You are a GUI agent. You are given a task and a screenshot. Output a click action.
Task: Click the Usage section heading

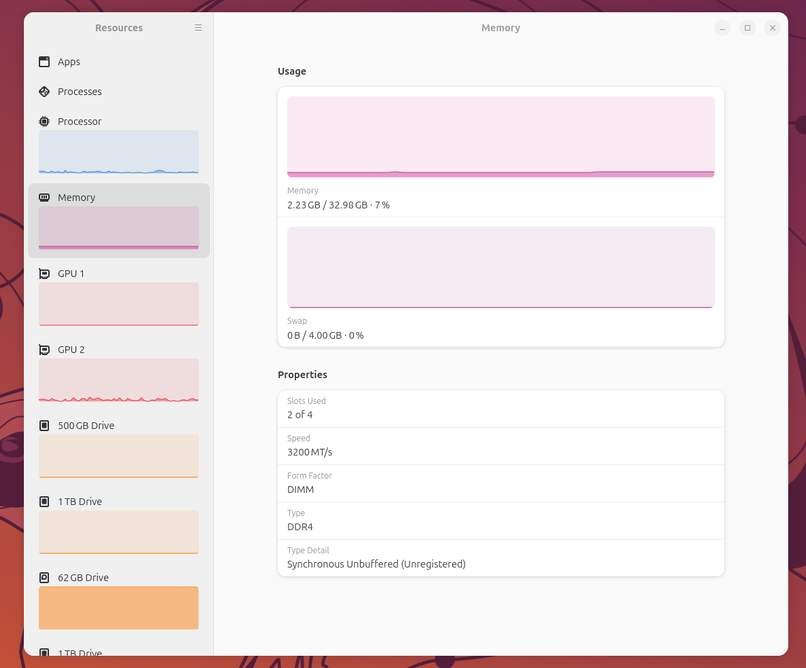292,71
